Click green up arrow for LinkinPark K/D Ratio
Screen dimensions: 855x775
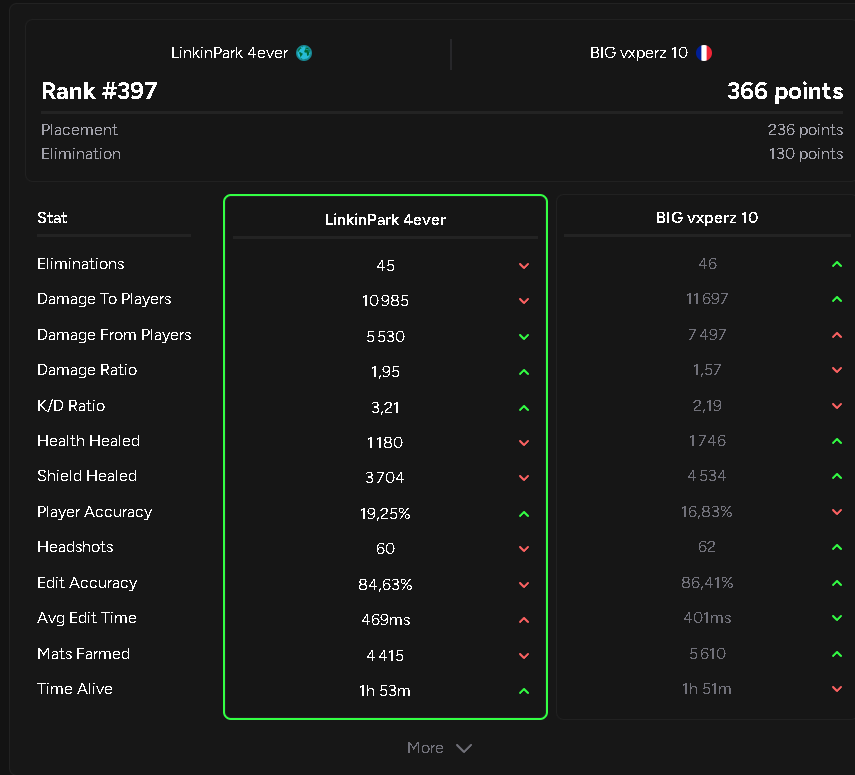click(x=524, y=408)
